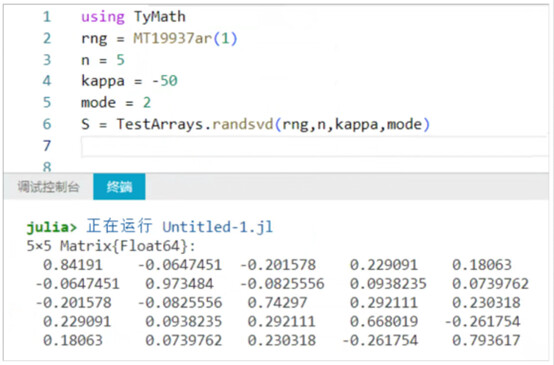Switch to the 调试控制台 tab
Viewport: 554px width, 365px height.
(48, 187)
